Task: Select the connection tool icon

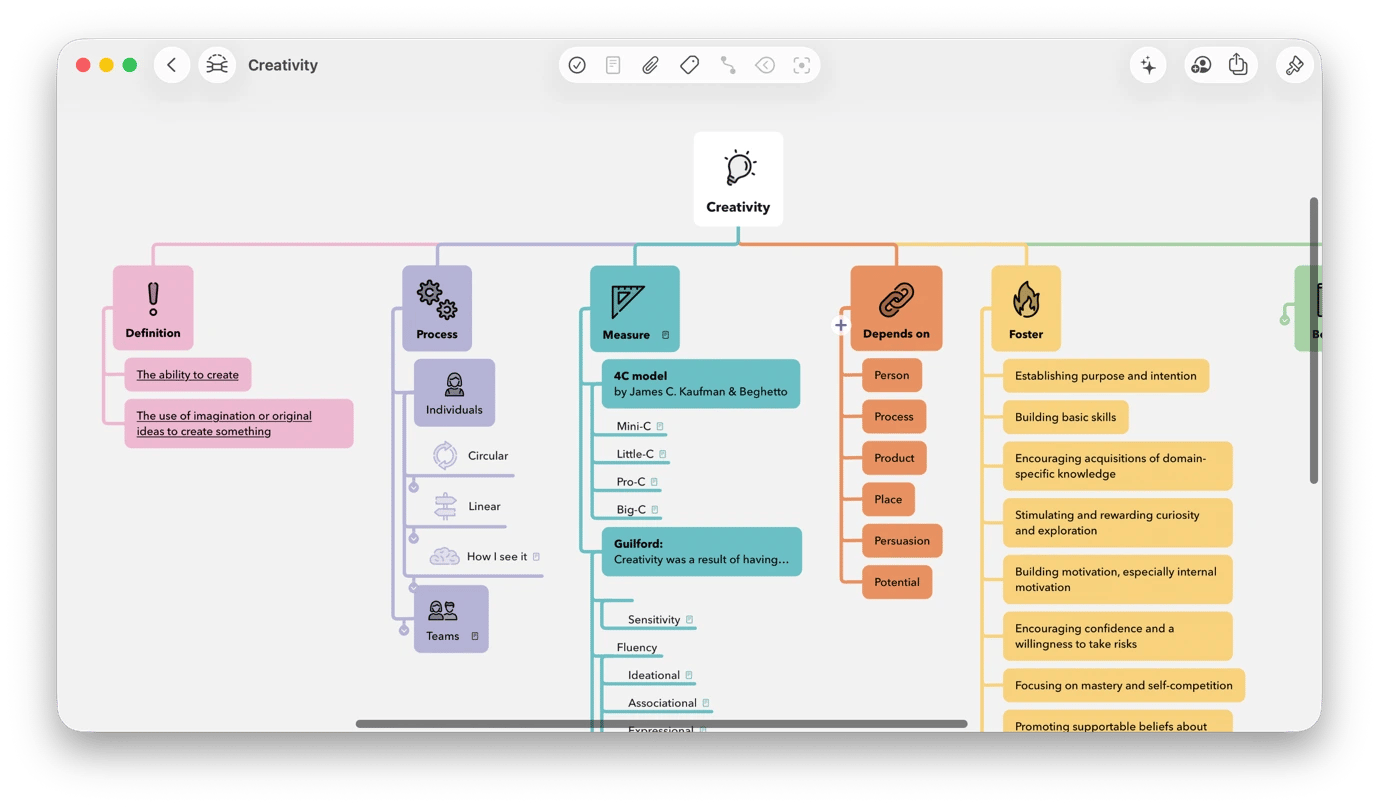Action: (x=728, y=65)
